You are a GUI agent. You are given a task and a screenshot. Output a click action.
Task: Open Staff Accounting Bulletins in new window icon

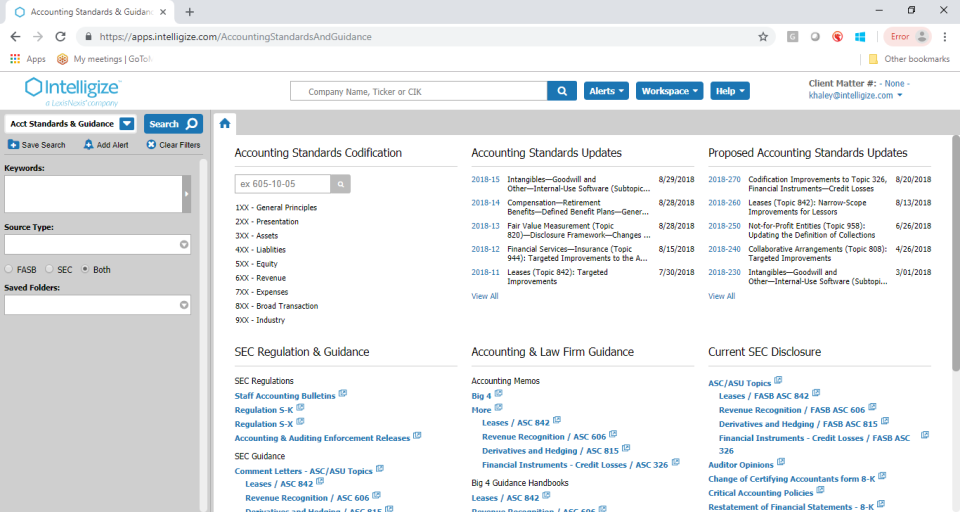point(343,395)
